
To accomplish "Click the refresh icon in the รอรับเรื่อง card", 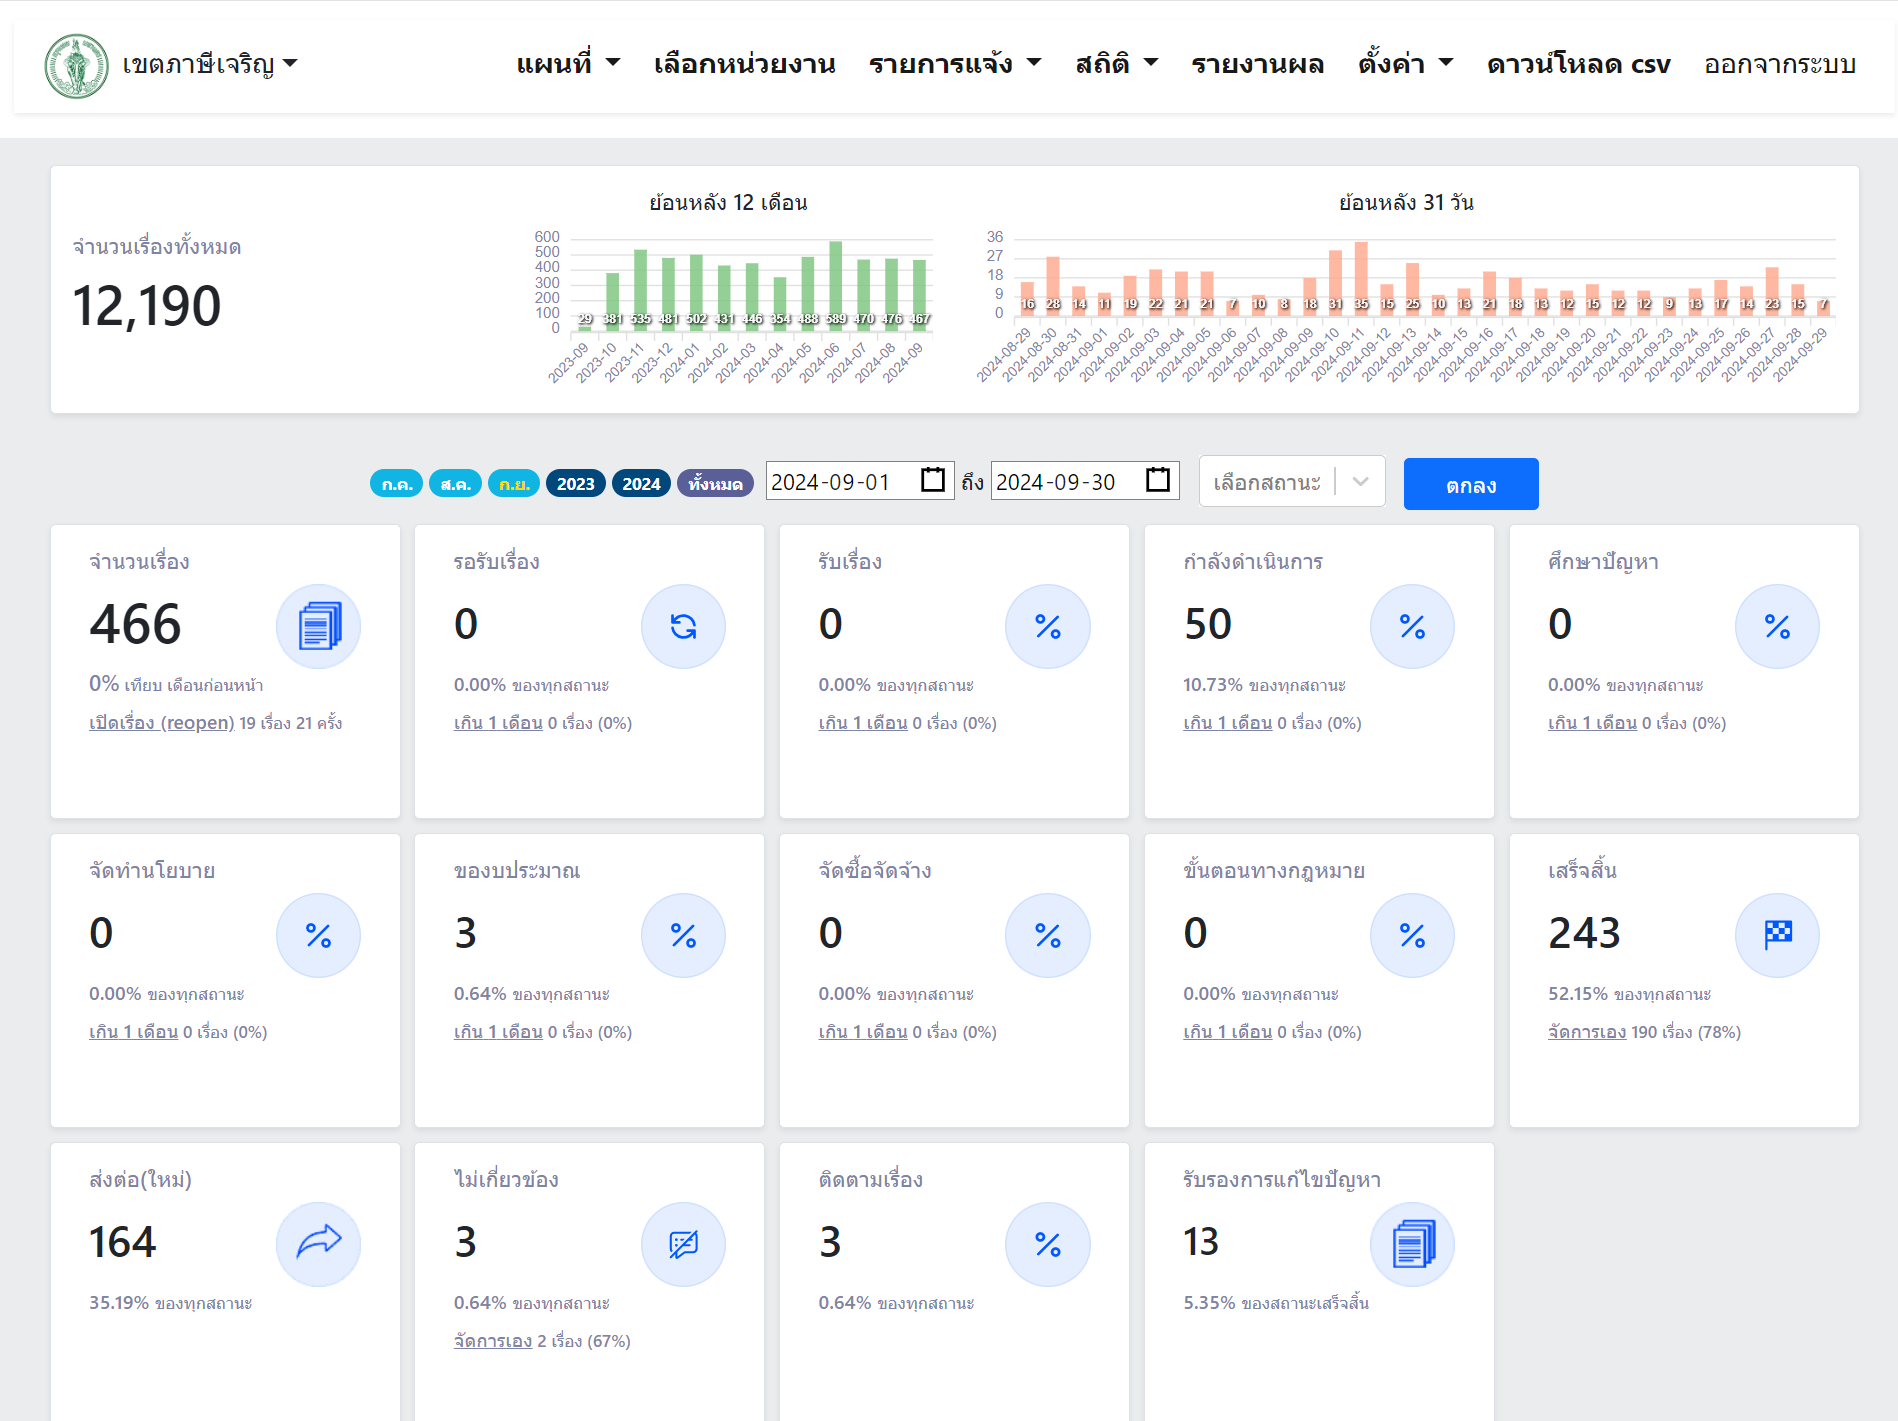I will [683, 627].
